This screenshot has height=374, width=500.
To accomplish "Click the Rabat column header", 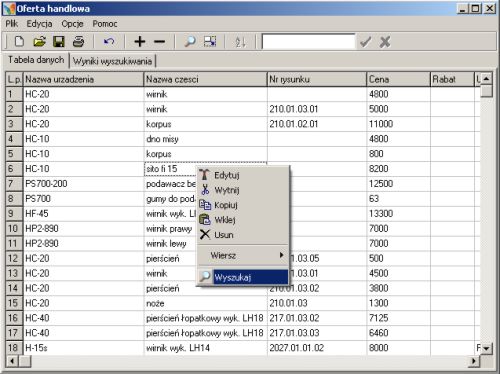I will click(452, 79).
